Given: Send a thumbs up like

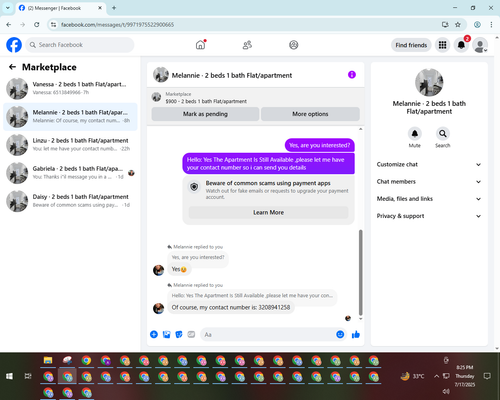Looking at the screenshot, I should point(356,334).
